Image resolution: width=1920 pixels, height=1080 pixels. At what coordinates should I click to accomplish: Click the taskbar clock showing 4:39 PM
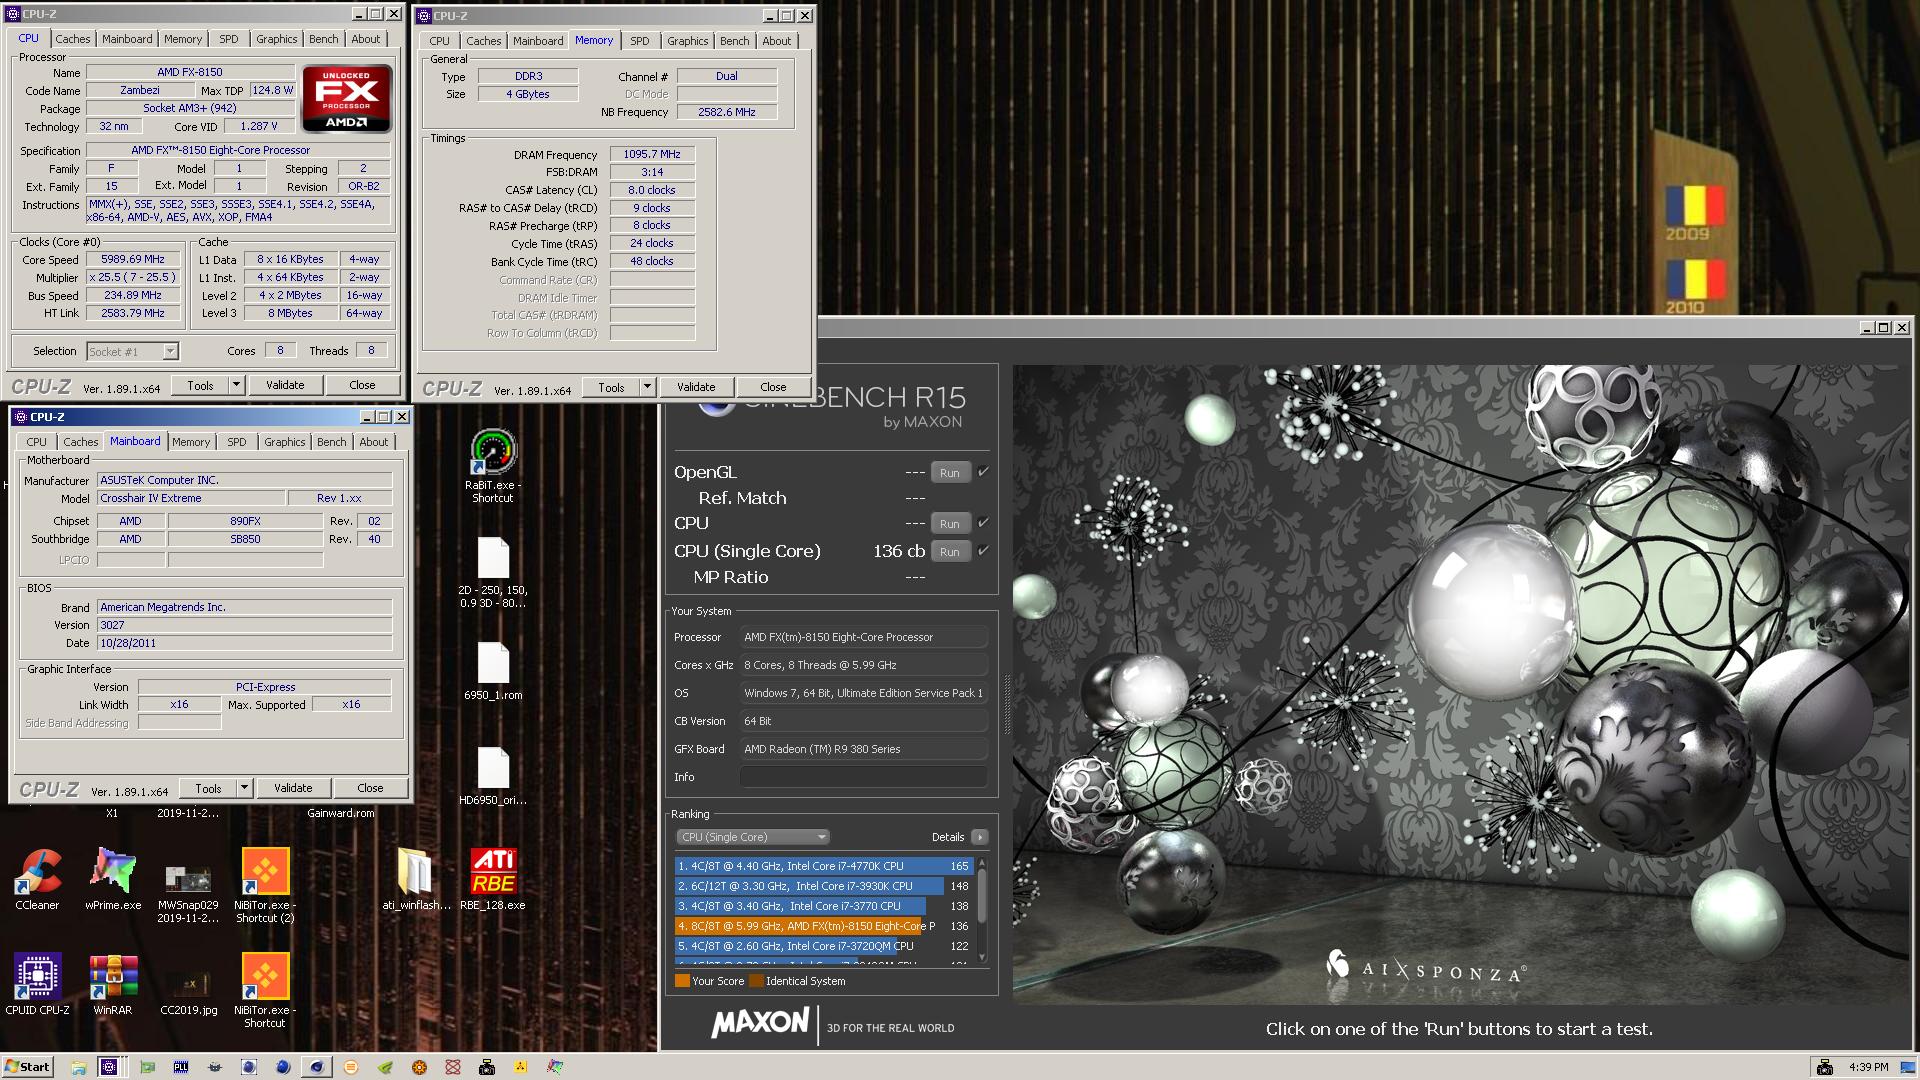click(x=1868, y=1067)
